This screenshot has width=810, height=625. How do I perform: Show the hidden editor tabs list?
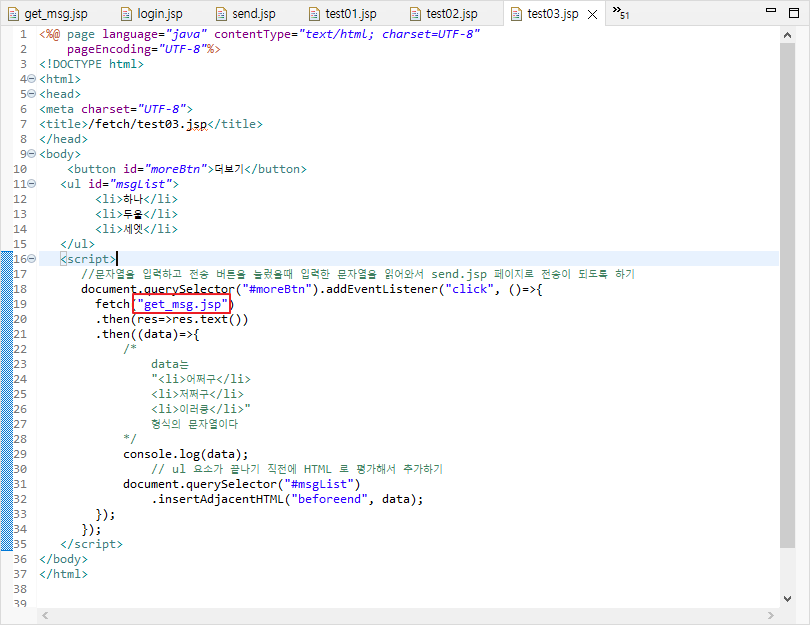click(620, 12)
